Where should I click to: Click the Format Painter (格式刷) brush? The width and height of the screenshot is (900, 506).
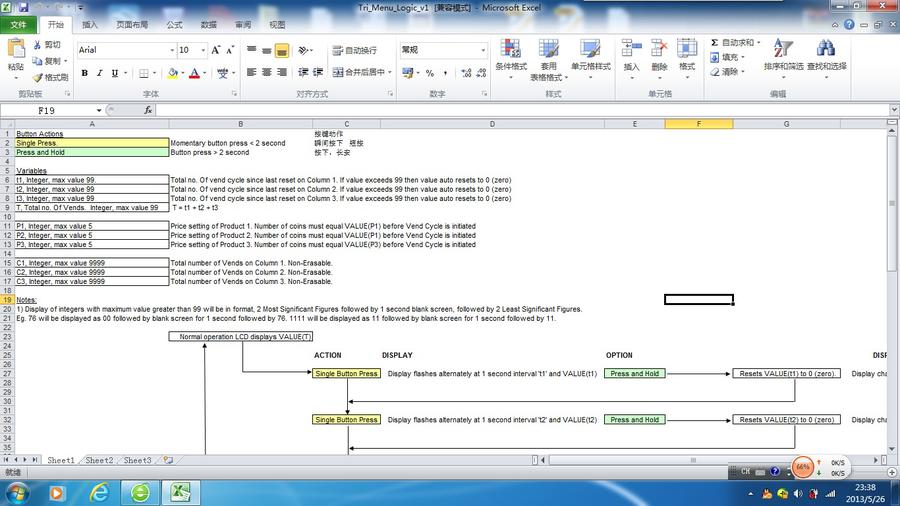(x=38, y=77)
